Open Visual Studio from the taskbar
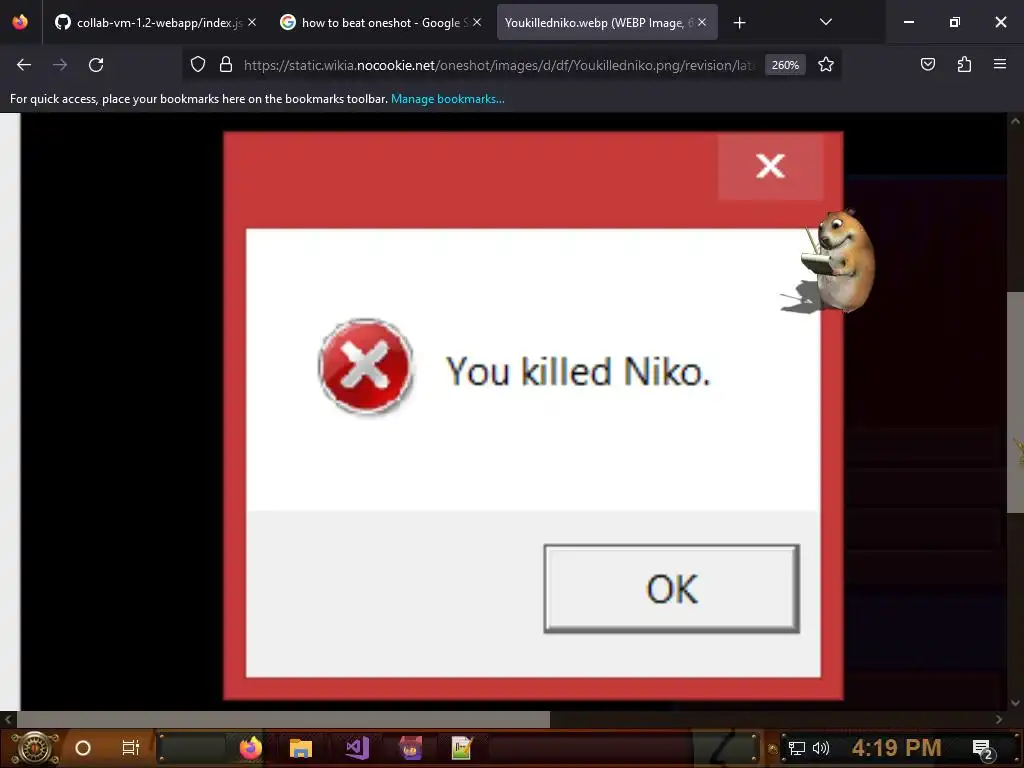Screen dimensions: 1024x768 click(x=357, y=748)
